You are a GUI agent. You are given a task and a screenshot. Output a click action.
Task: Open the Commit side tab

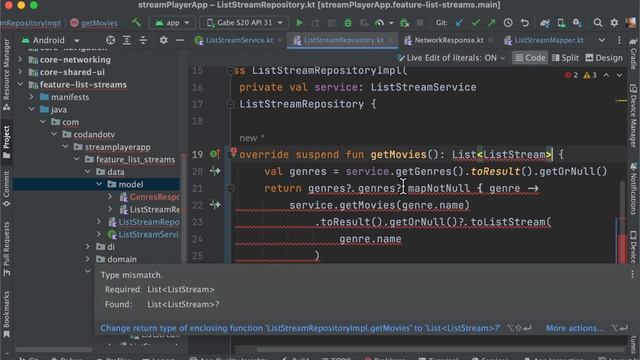click(7, 189)
